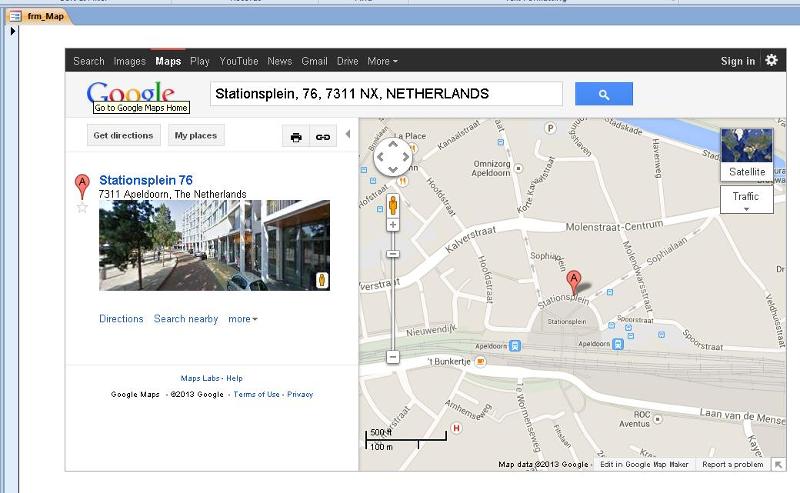
Task: Open the settings gear icon
Action: 771,60
